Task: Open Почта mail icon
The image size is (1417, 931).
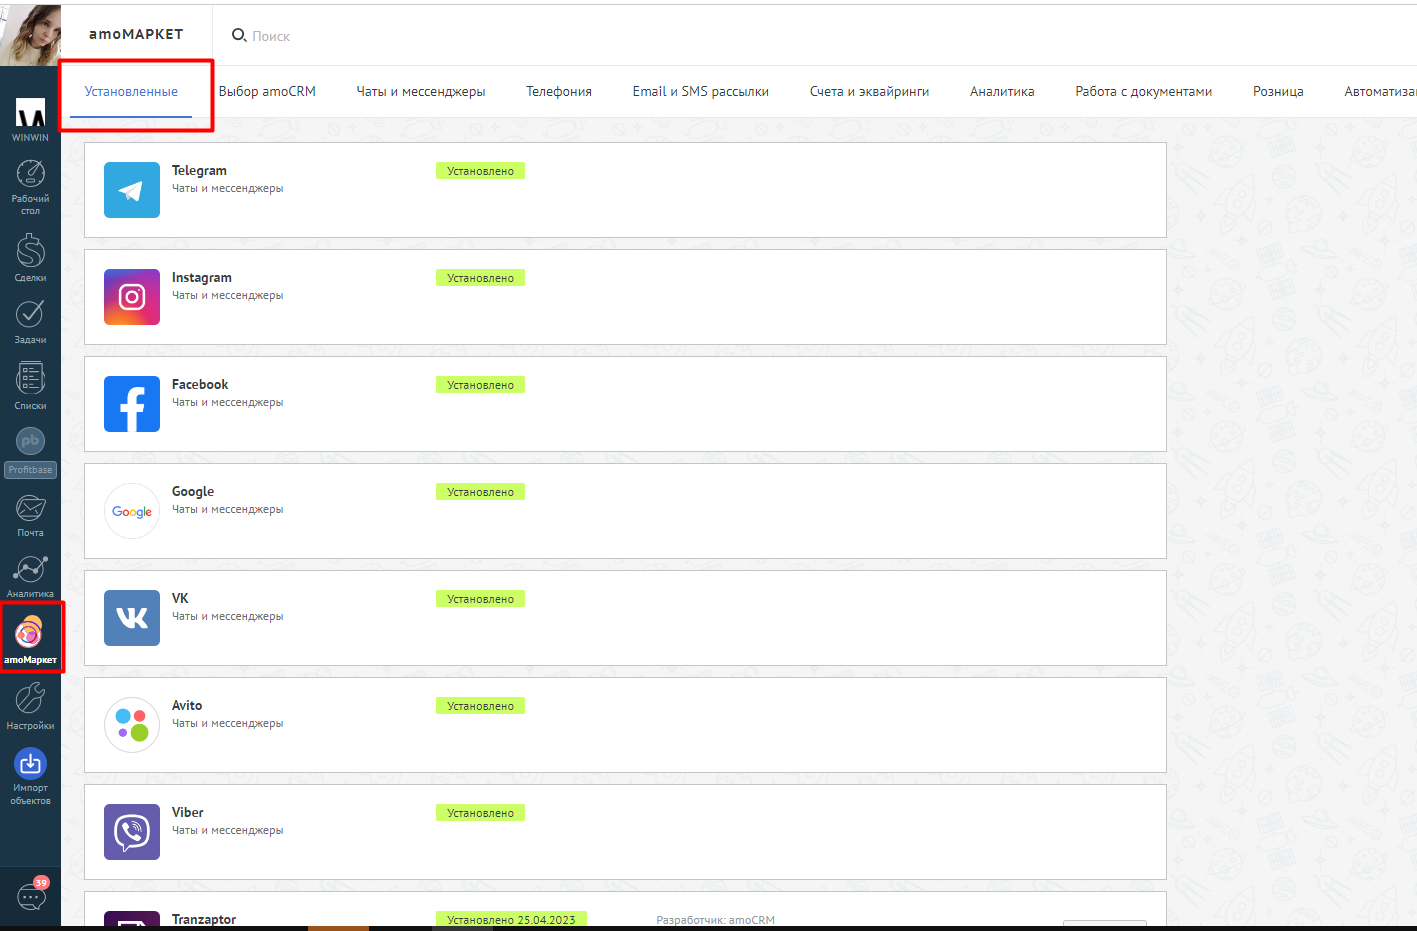Action: click(30, 508)
